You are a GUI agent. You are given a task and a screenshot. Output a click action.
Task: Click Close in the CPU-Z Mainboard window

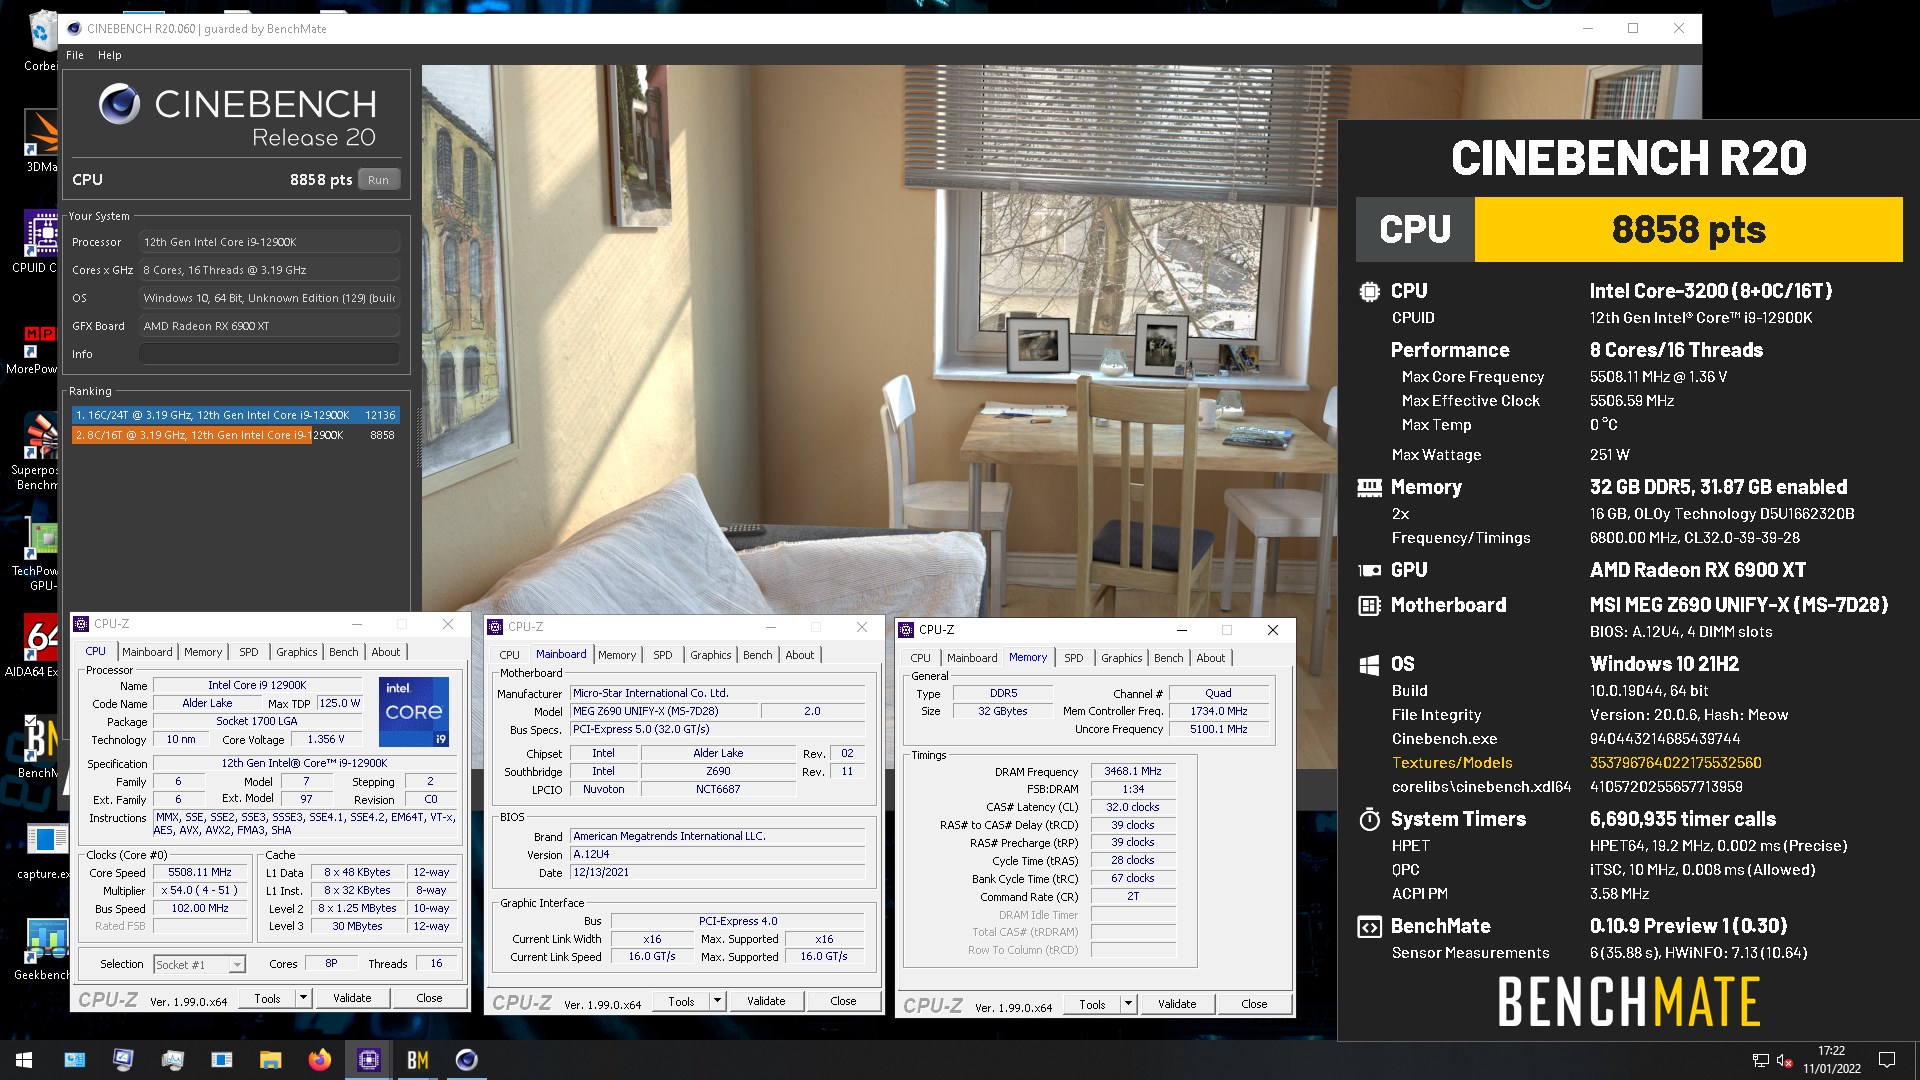click(843, 1001)
